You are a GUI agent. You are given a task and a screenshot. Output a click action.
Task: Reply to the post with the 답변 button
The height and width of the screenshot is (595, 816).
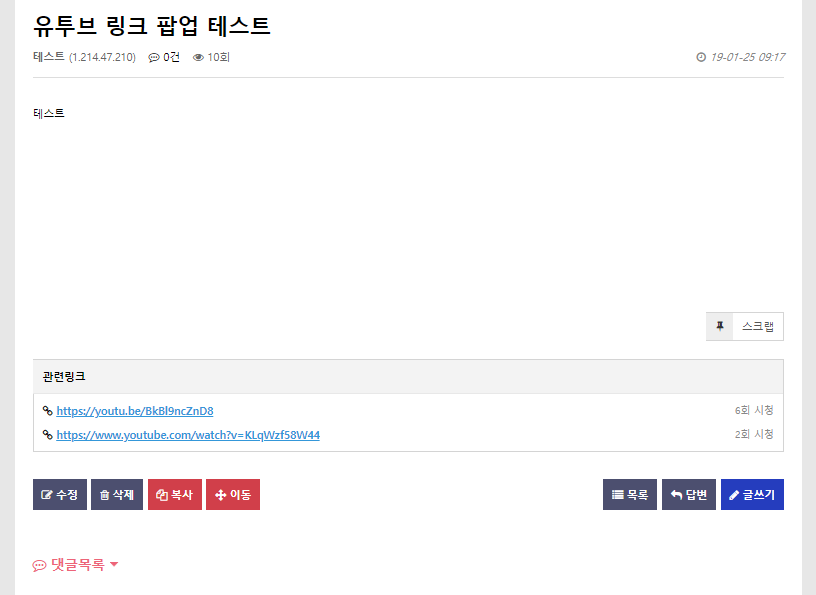(689, 495)
